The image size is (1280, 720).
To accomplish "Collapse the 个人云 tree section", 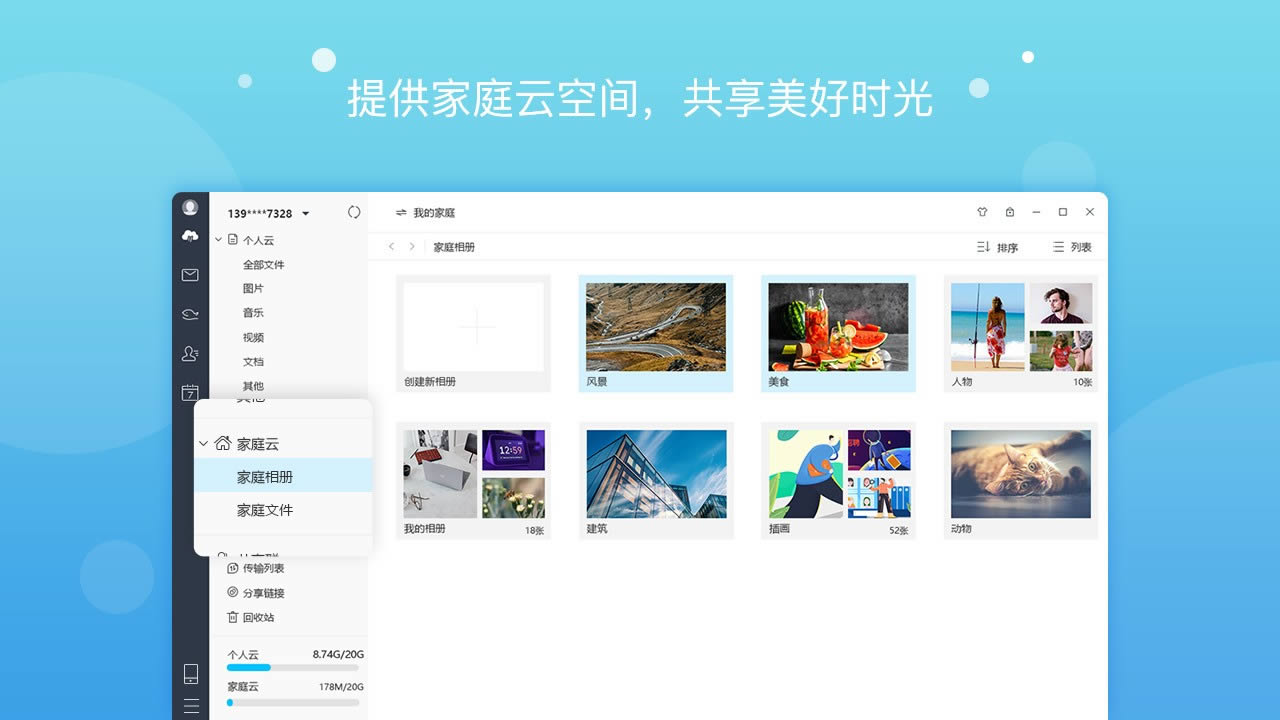I will pyautogui.click(x=218, y=240).
